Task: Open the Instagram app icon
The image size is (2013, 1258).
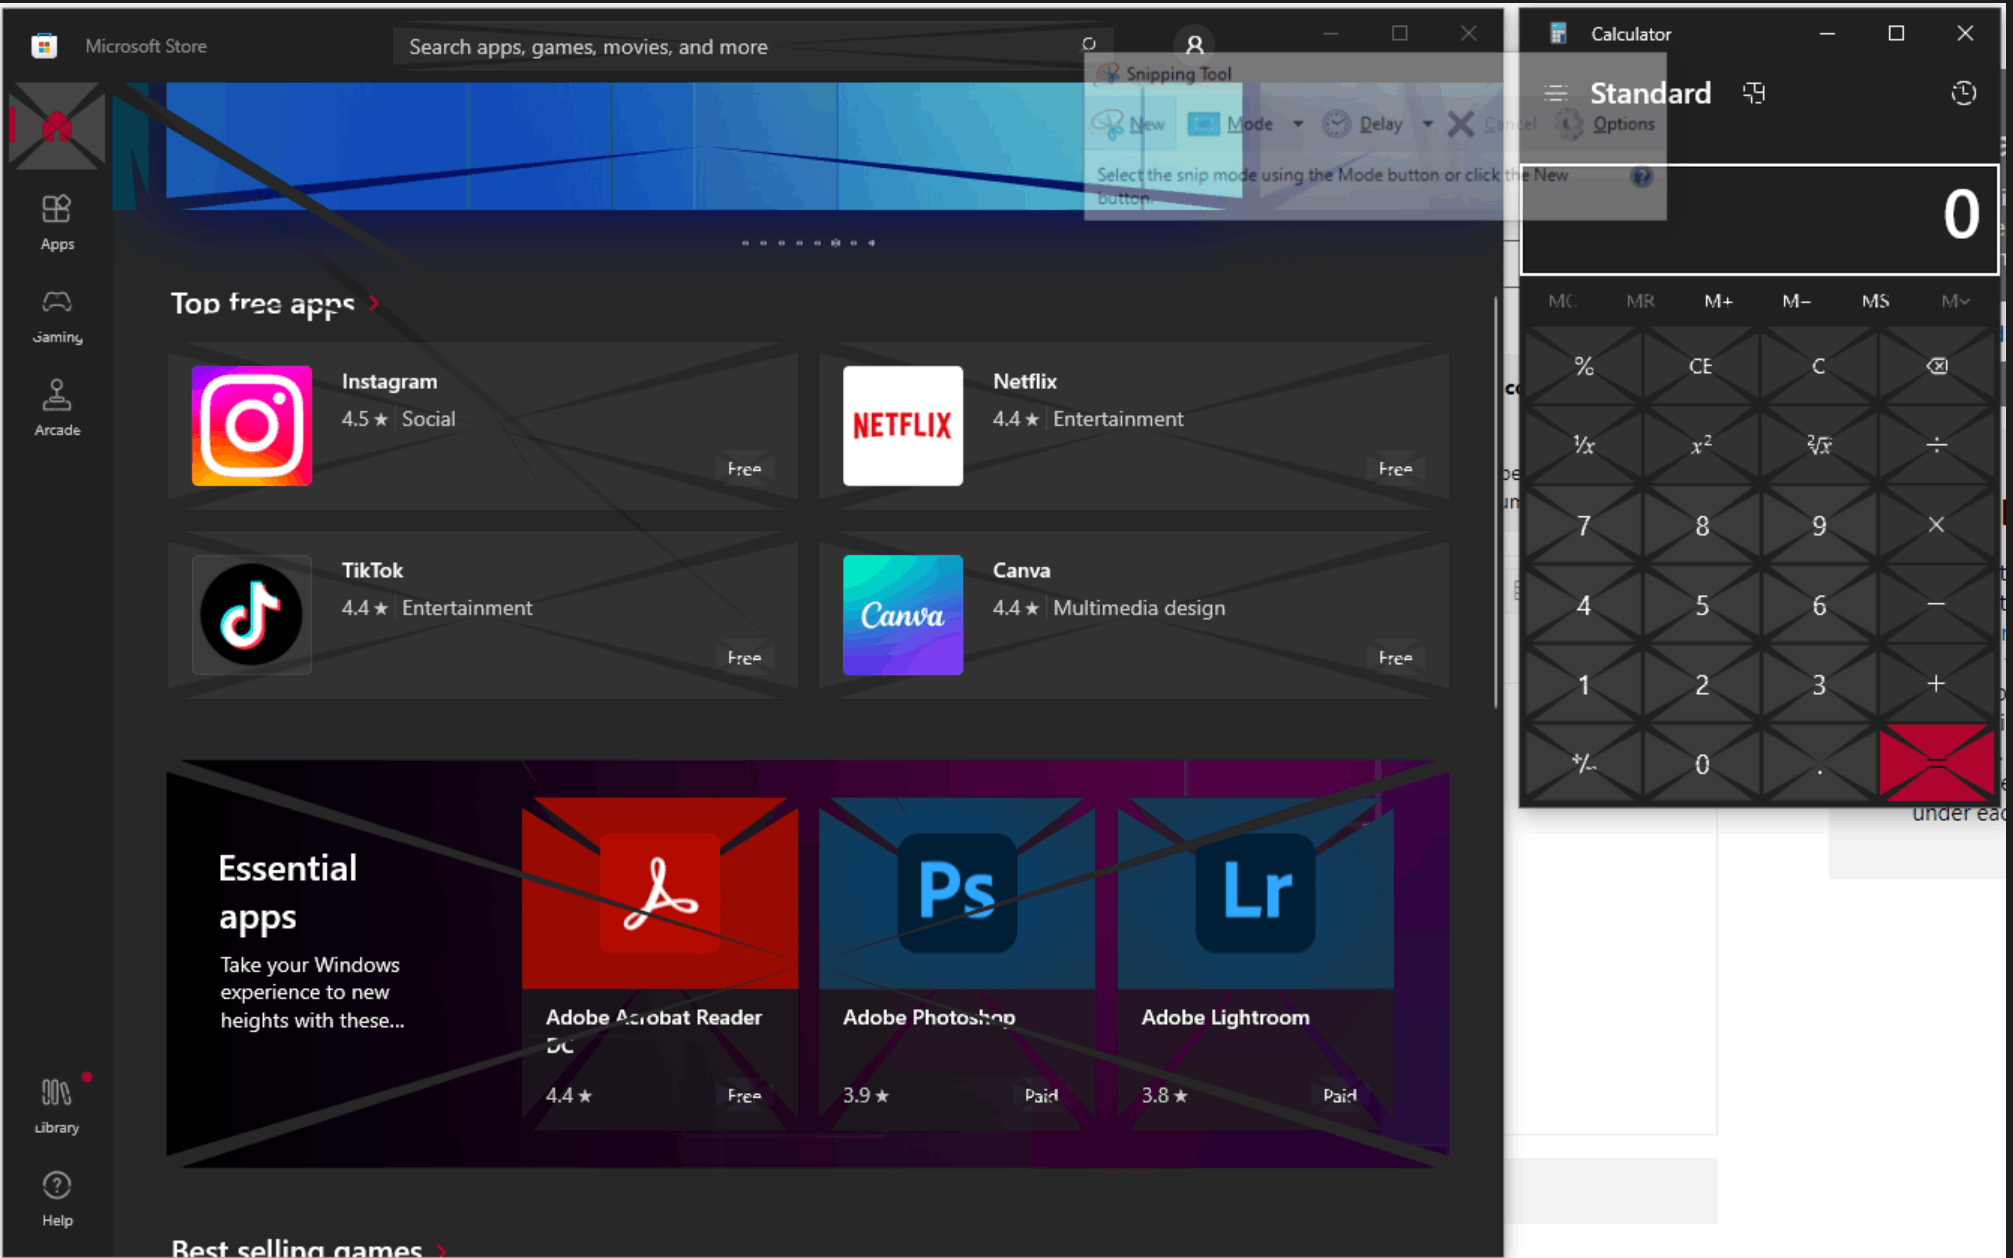Action: click(x=252, y=426)
